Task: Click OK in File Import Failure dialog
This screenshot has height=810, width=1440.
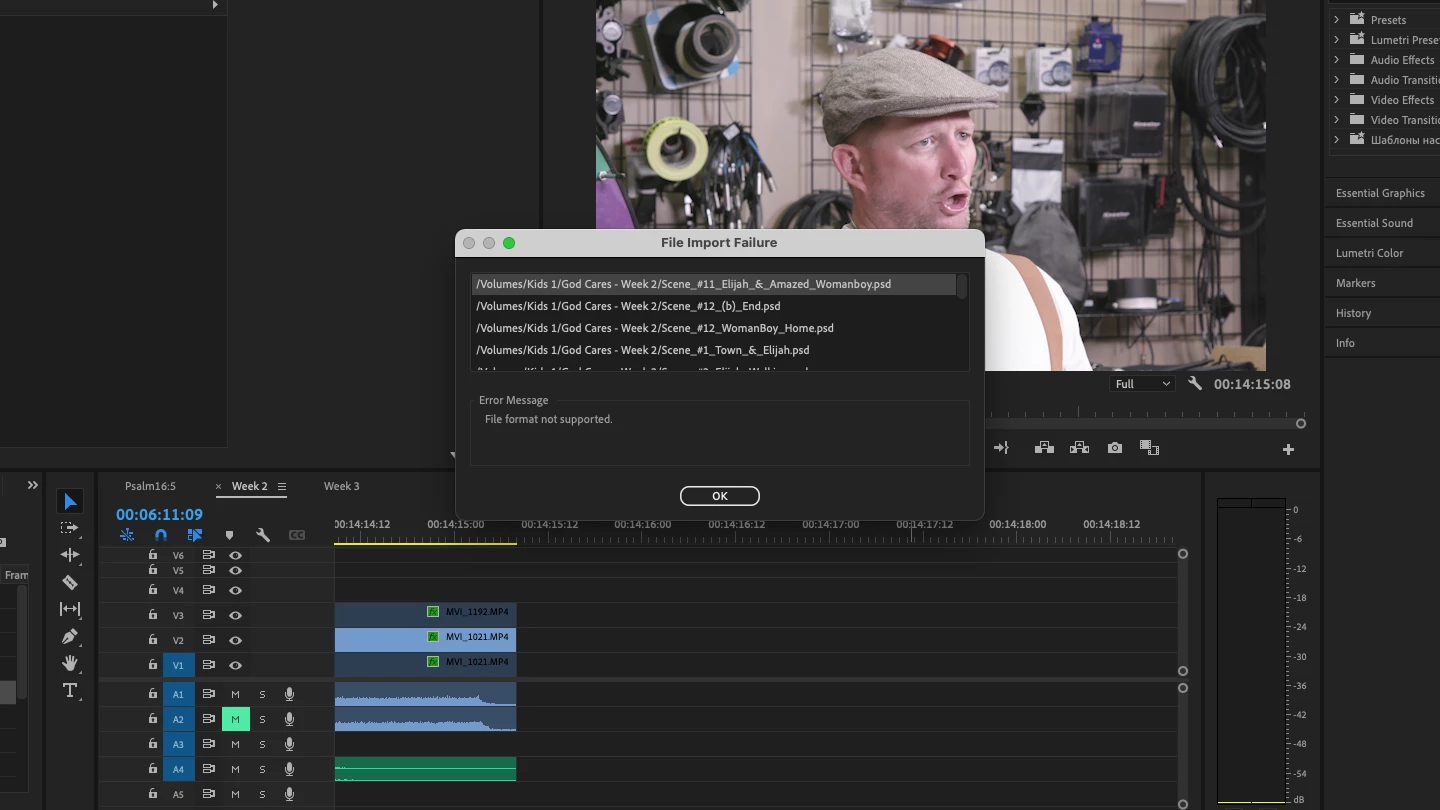Action: (720, 496)
